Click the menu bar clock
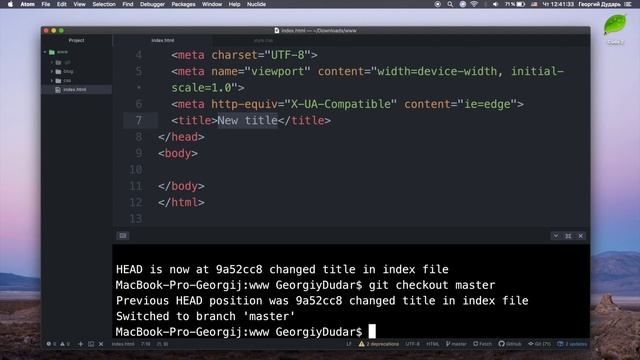The width and height of the screenshot is (640, 360). (x=558, y=4)
